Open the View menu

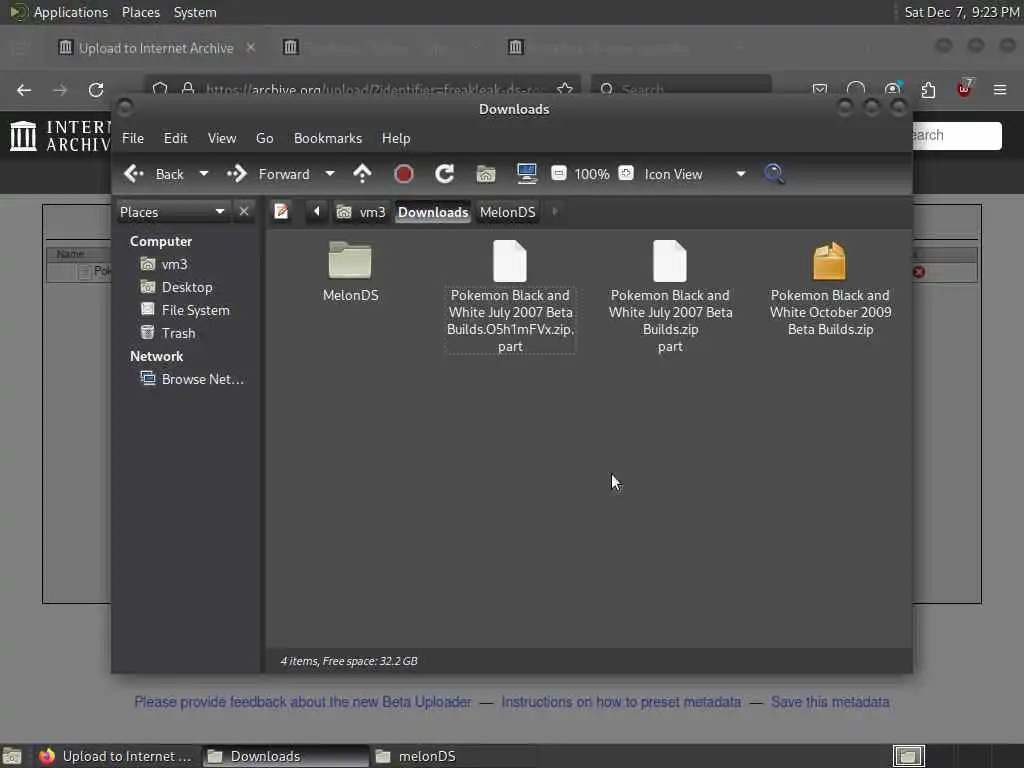222,138
